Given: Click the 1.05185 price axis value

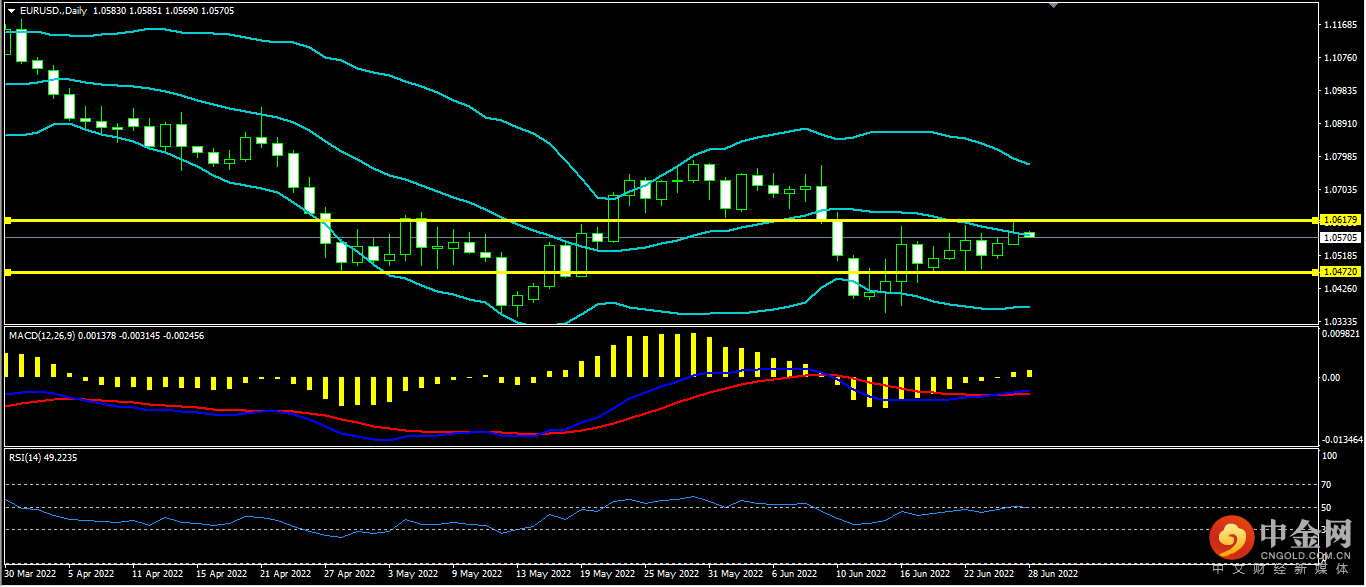Looking at the screenshot, I should point(1339,255).
